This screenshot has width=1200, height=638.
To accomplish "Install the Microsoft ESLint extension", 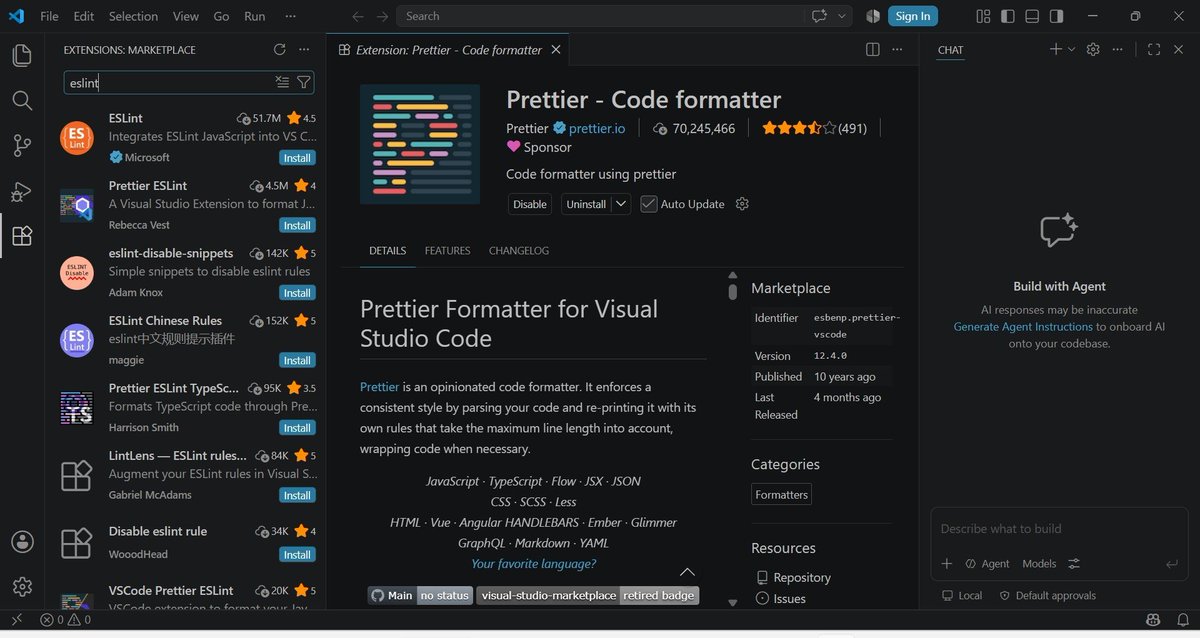I will [297, 158].
